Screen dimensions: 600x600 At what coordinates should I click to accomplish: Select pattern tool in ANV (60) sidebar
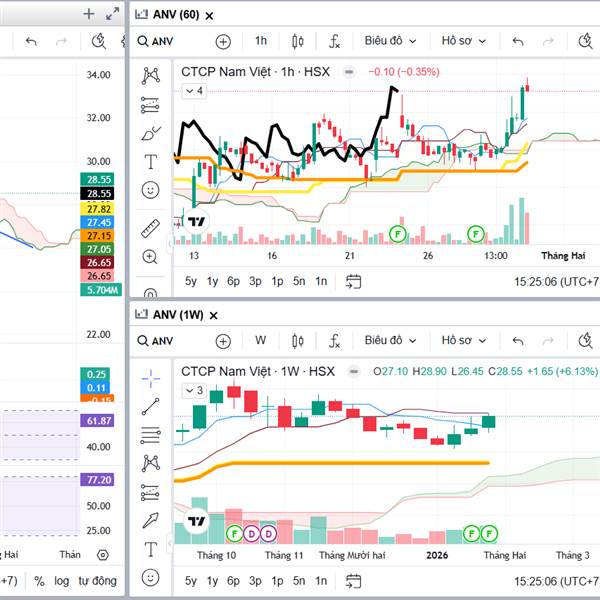(150, 76)
